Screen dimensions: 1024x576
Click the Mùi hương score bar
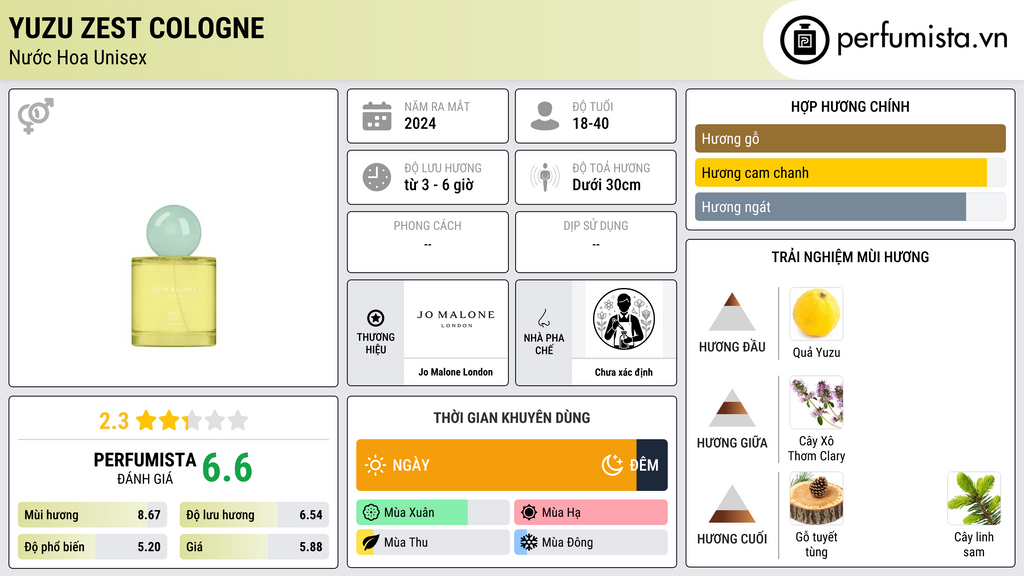point(93,515)
